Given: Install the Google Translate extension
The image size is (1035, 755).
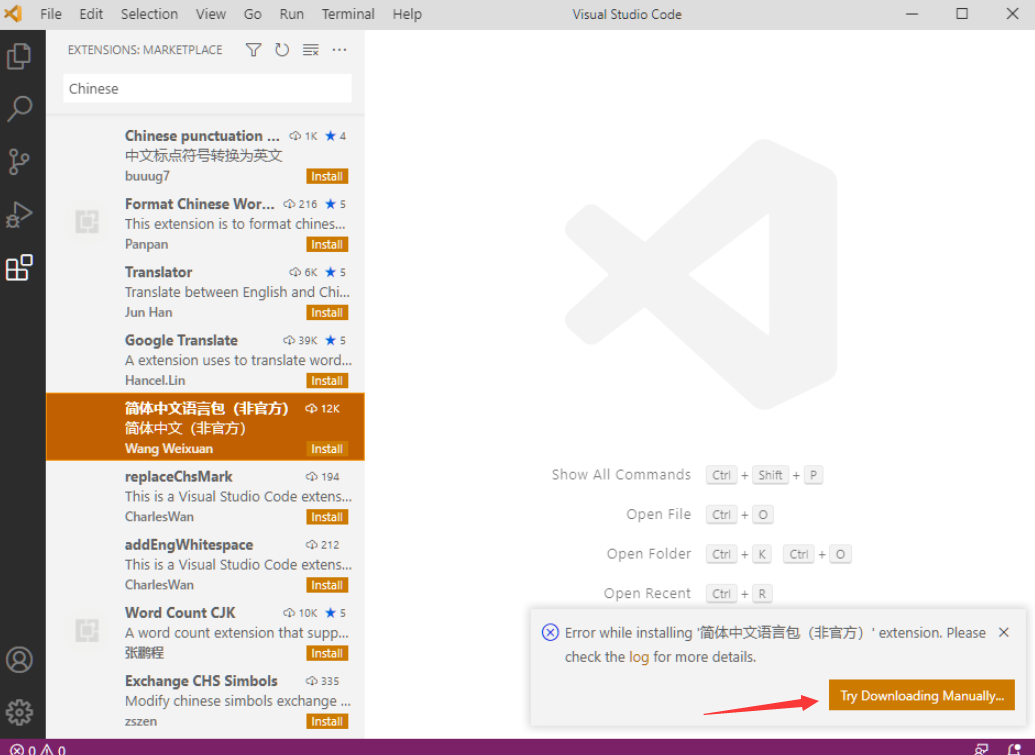Looking at the screenshot, I should click(x=327, y=380).
